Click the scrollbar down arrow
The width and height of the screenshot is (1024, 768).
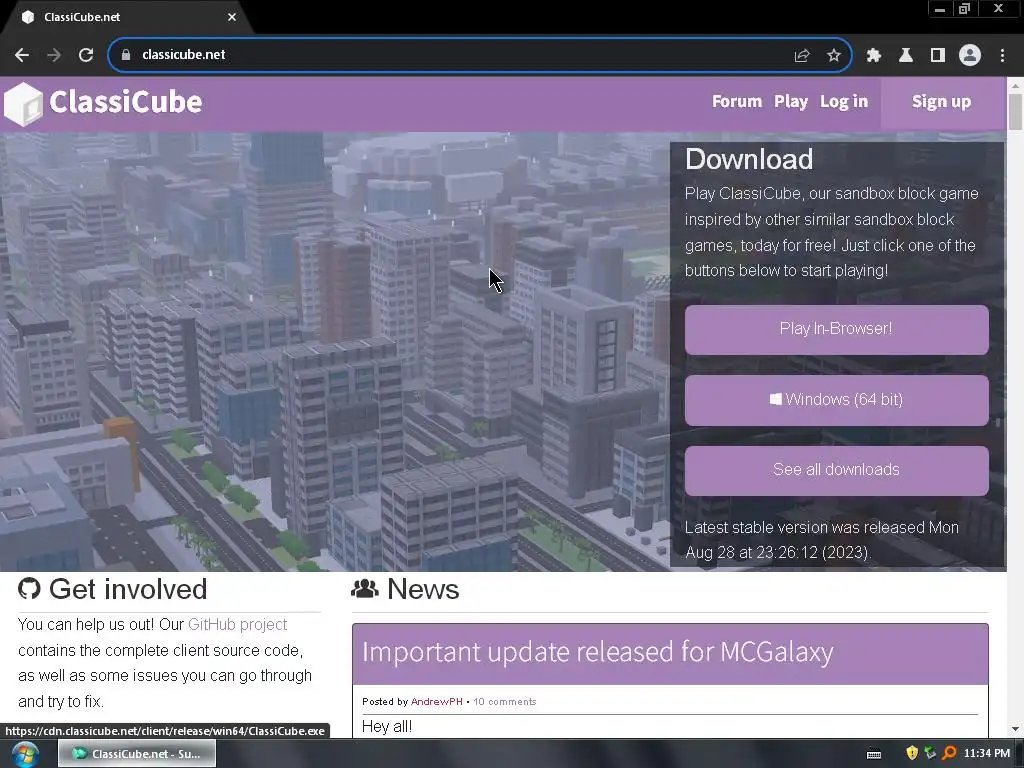tap(1015, 729)
